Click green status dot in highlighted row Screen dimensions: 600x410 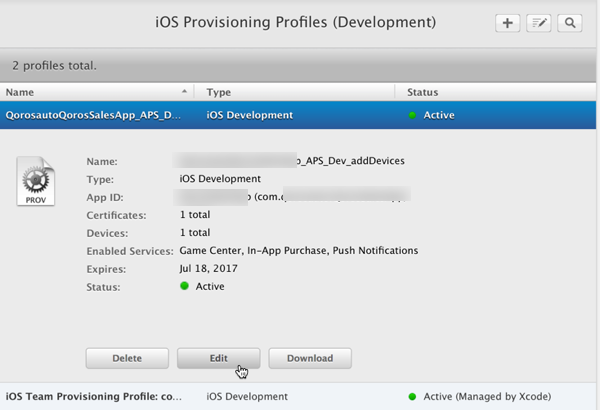pyautogui.click(x=412, y=115)
